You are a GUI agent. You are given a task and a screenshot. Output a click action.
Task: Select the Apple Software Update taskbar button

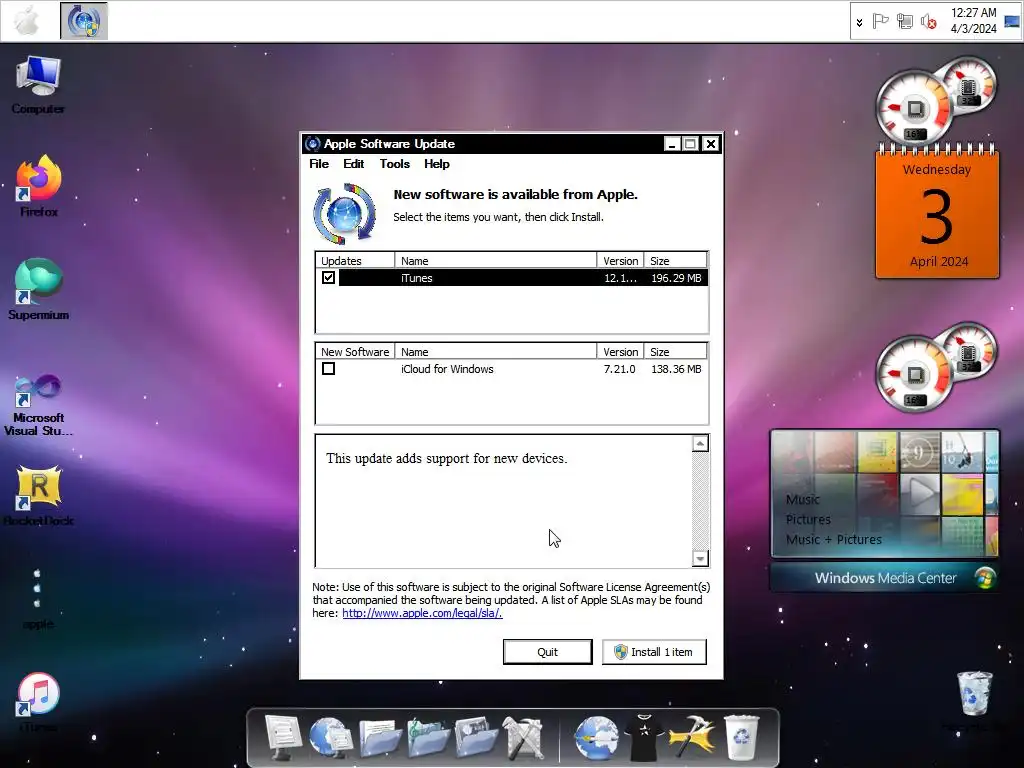pos(84,21)
